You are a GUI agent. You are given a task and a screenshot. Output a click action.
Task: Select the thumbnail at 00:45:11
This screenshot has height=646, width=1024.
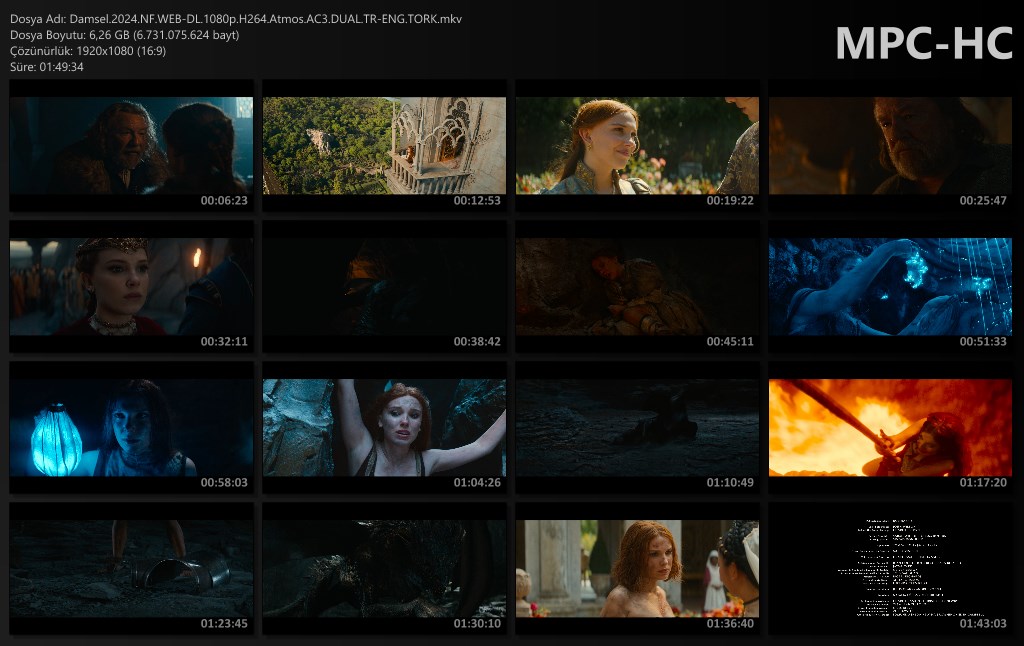click(x=637, y=286)
